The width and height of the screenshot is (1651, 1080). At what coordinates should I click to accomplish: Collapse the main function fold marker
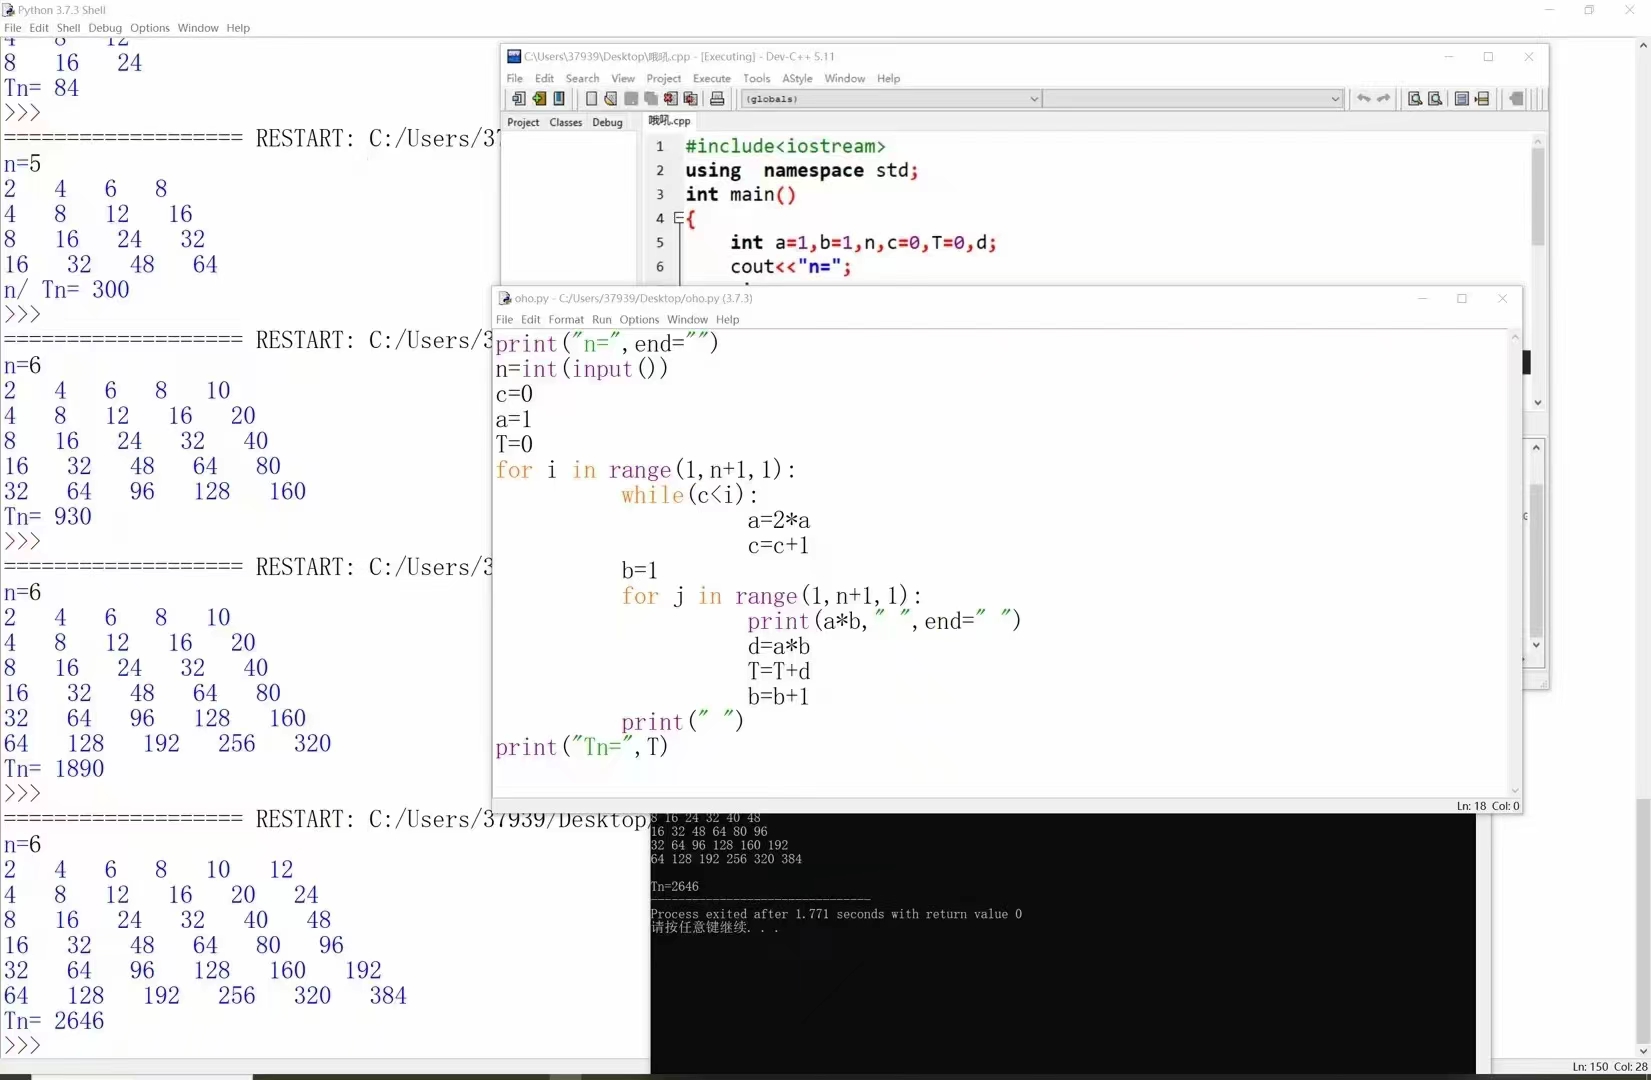click(679, 217)
